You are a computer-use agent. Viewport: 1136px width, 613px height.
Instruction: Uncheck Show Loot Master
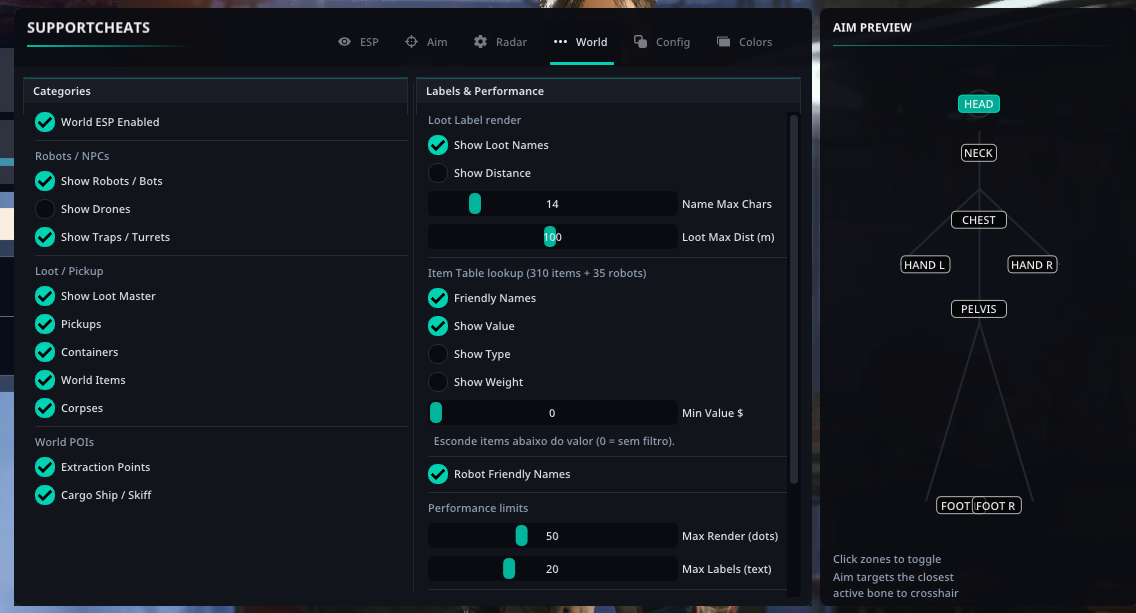click(x=45, y=296)
